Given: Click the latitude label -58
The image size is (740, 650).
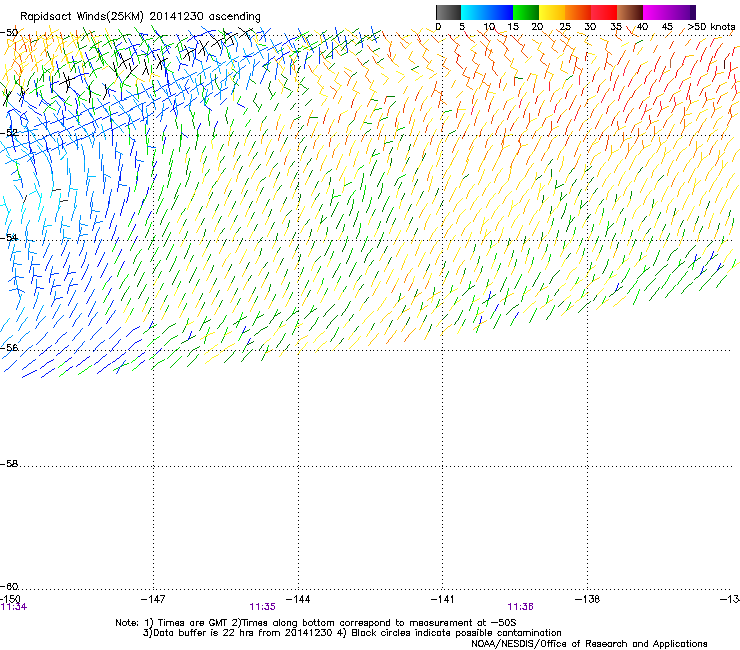Looking at the screenshot, I should [9, 464].
